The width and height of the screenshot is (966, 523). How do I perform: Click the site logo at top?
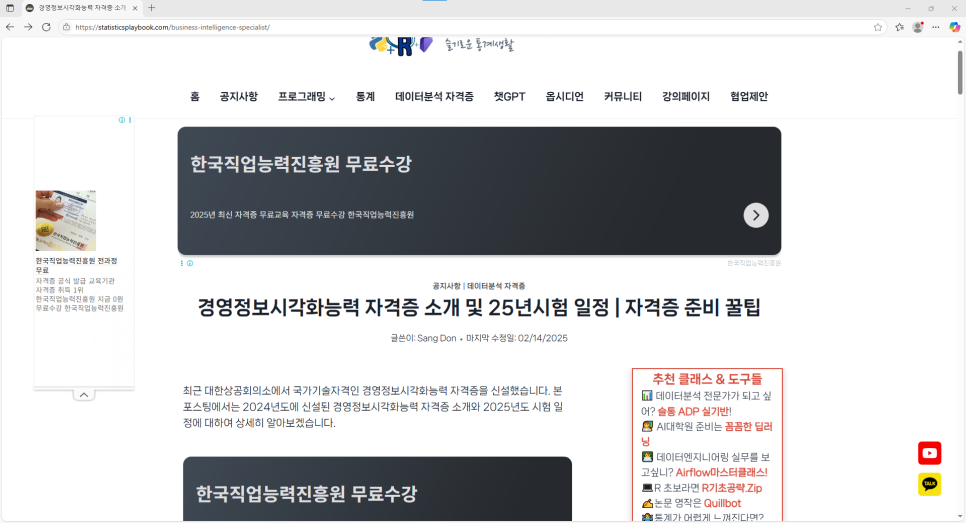[440, 45]
